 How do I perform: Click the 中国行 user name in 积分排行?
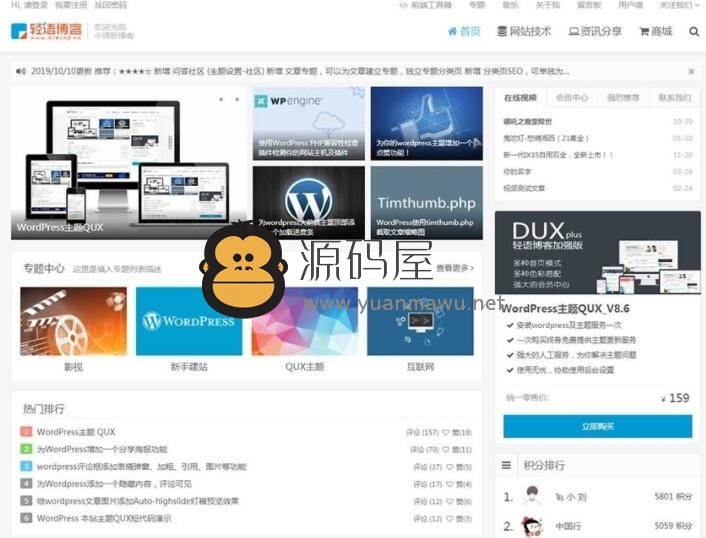[x=568, y=525]
